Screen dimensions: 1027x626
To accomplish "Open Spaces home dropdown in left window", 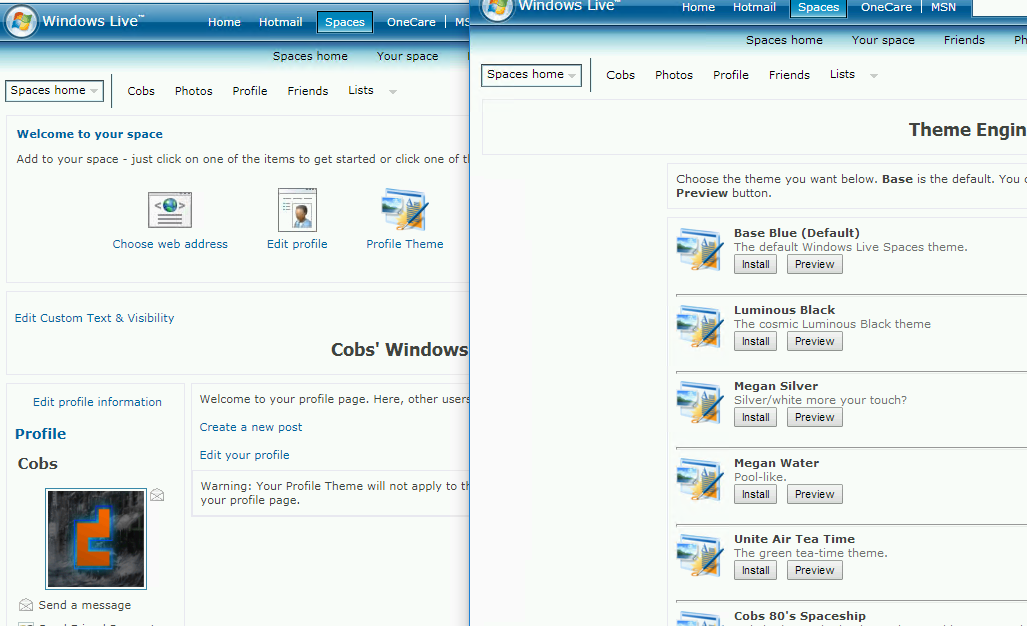I will [55, 91].
